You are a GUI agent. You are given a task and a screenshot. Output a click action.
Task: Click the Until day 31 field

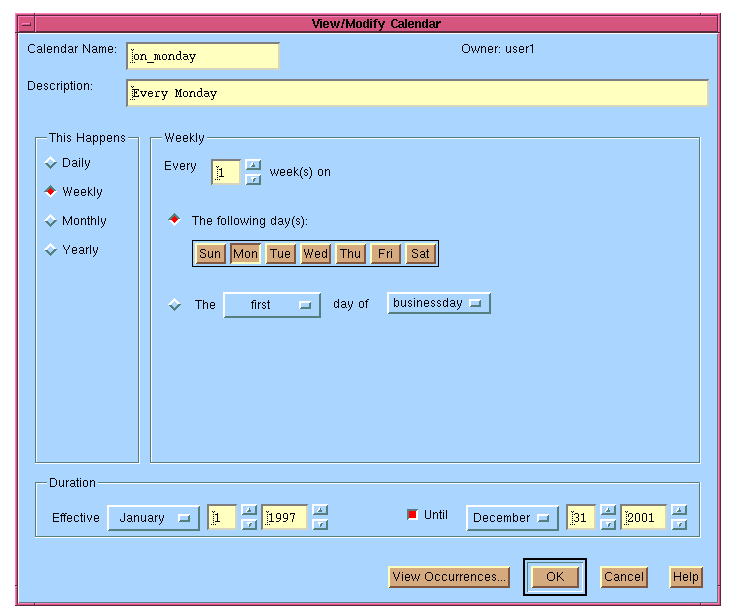pyautogui.click(x=581, y=518)
